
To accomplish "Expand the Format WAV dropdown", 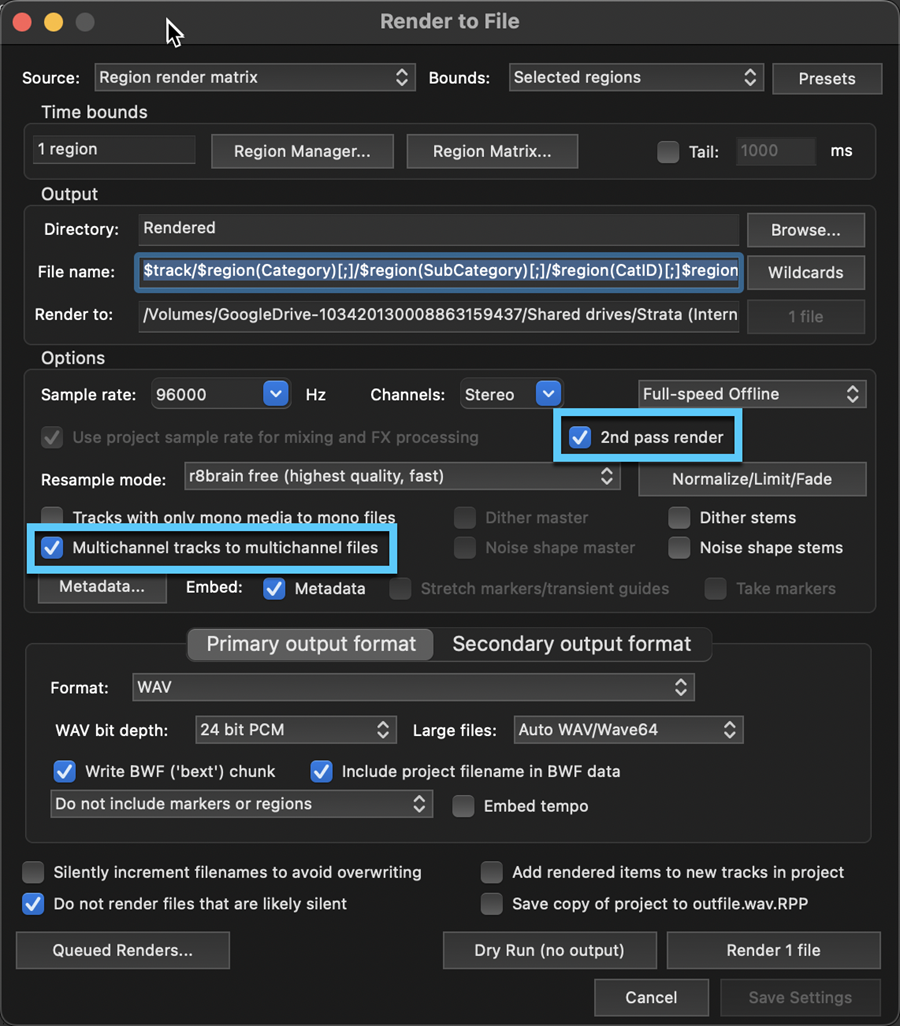I will click(413, 687).
